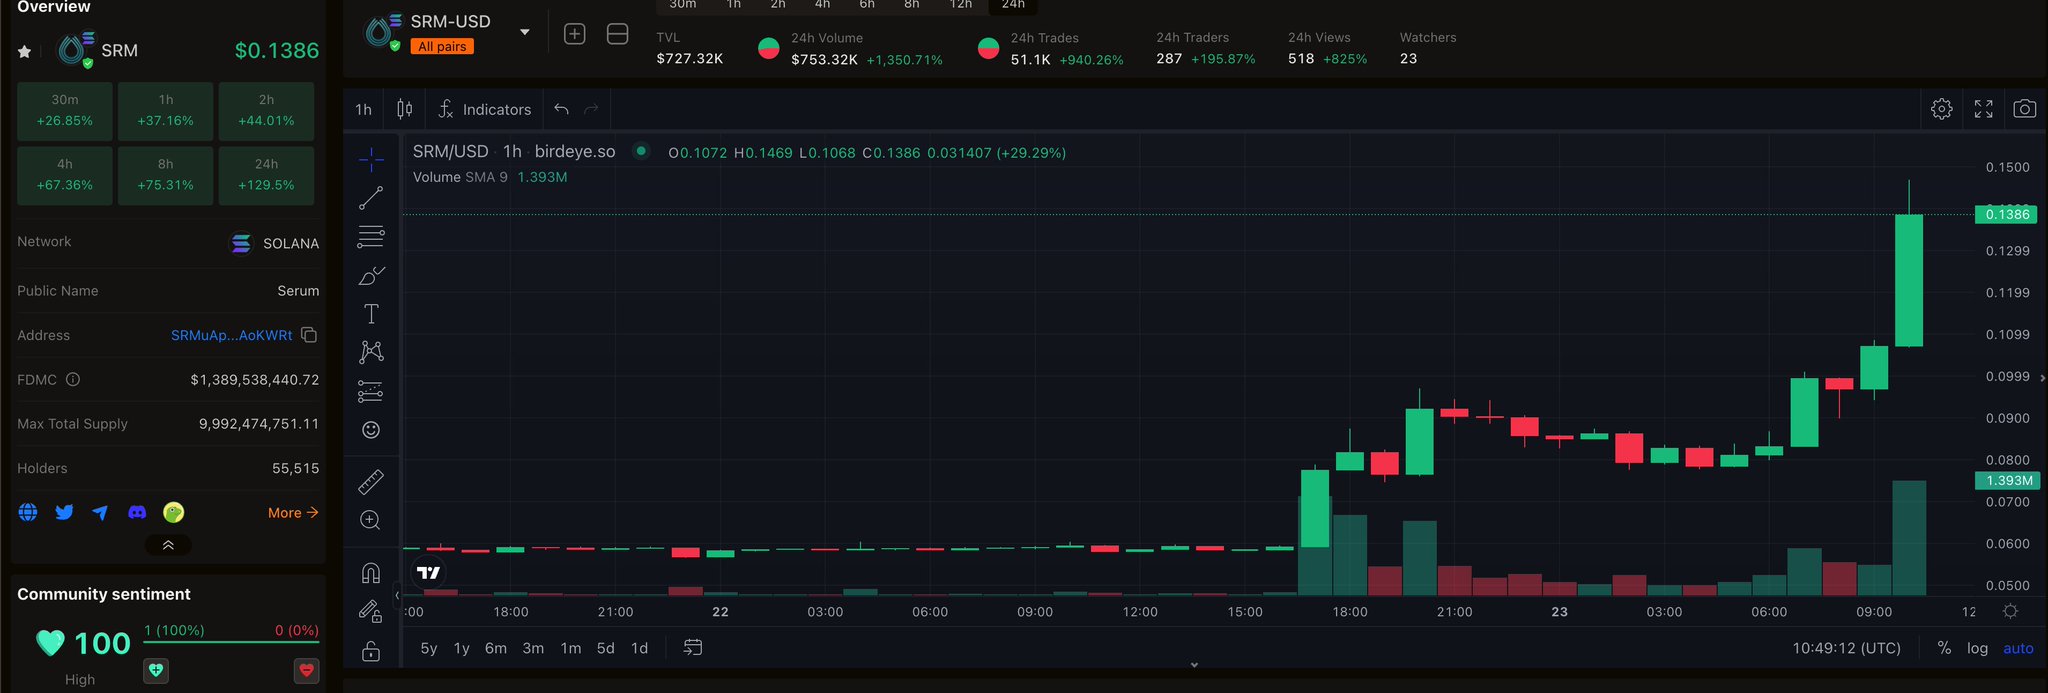Change the candlestick chart style
This screenshot has width=2048, height=693.
[x=405, y=109]
